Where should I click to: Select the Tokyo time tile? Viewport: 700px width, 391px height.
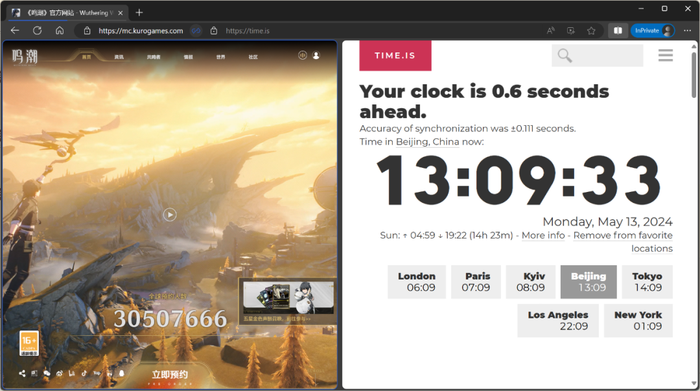coord(647,282)
